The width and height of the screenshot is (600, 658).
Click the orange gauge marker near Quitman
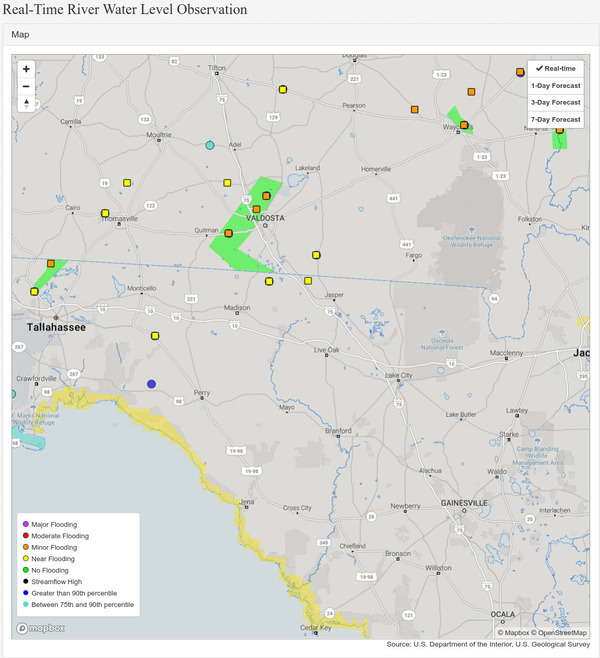click(x=228, y=233)
